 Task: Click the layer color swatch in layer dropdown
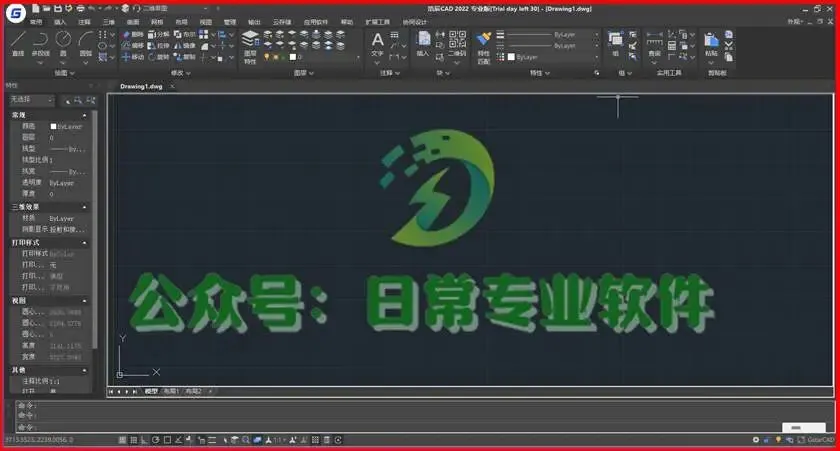click(x=292, y=57)
